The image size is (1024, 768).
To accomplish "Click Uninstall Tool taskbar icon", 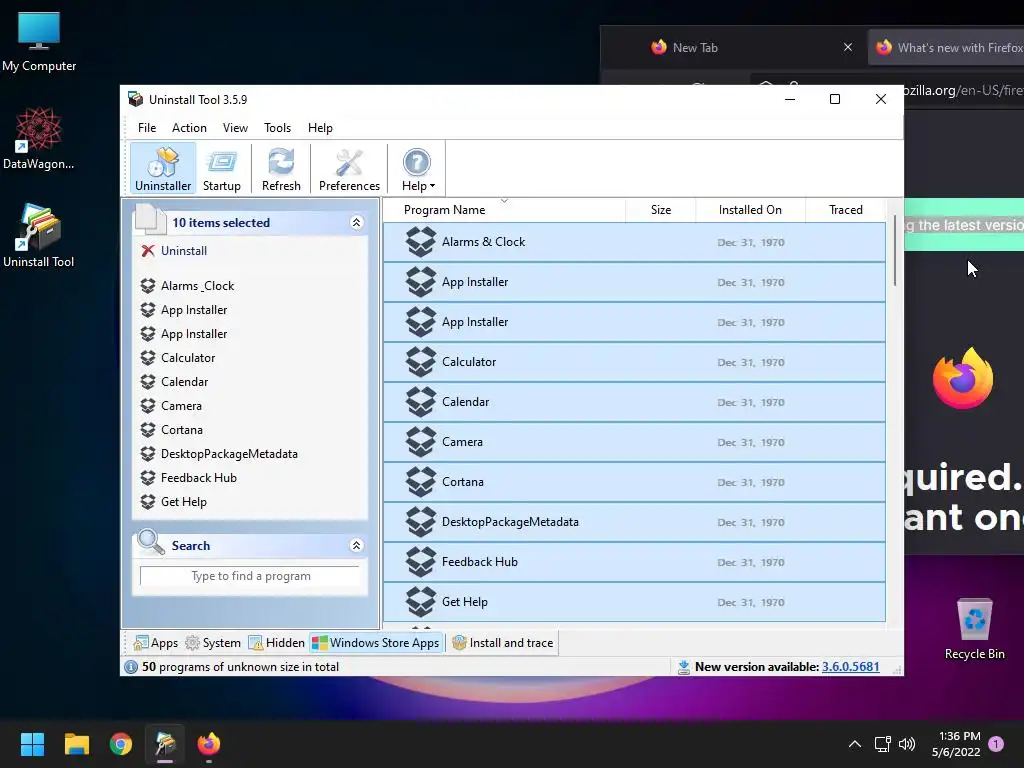I will [165, 744].
